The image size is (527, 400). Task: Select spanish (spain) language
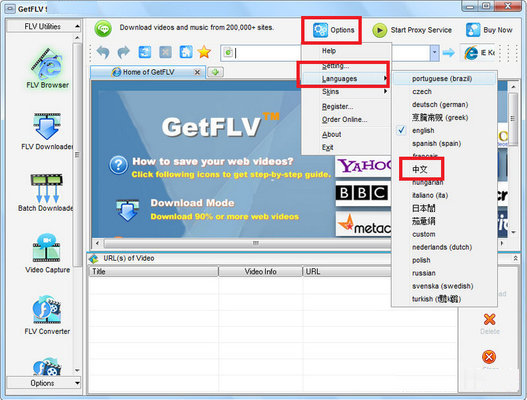point(444,144)
